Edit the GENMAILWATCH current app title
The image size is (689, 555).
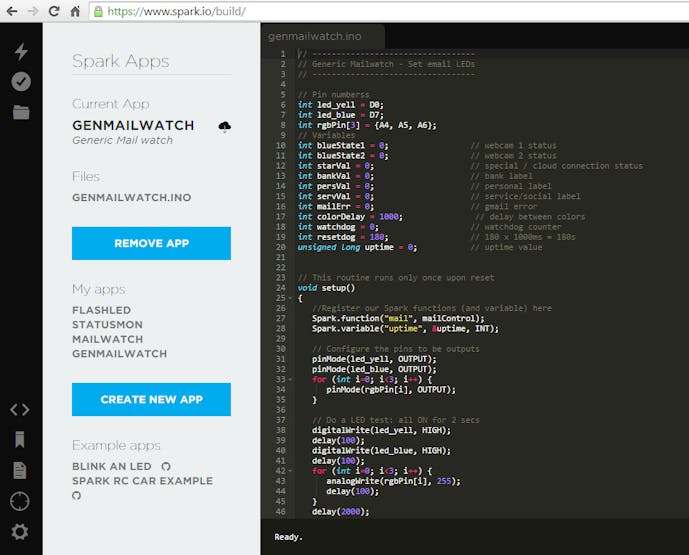(x=133, y=125)
